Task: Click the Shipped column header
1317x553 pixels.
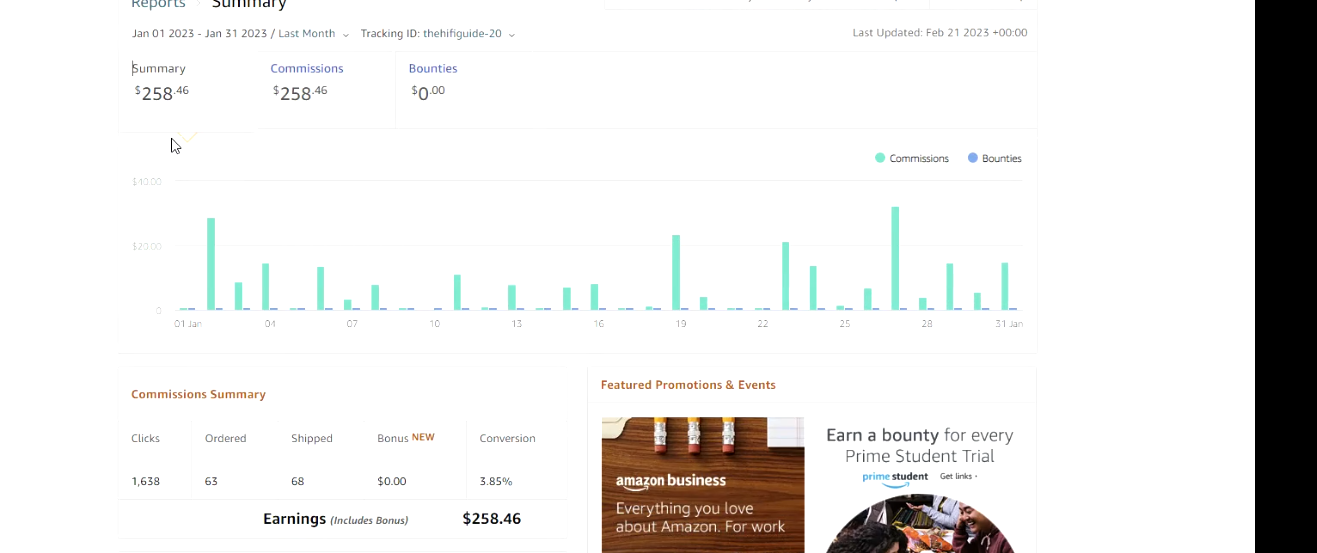Action: tap(312, 438)
